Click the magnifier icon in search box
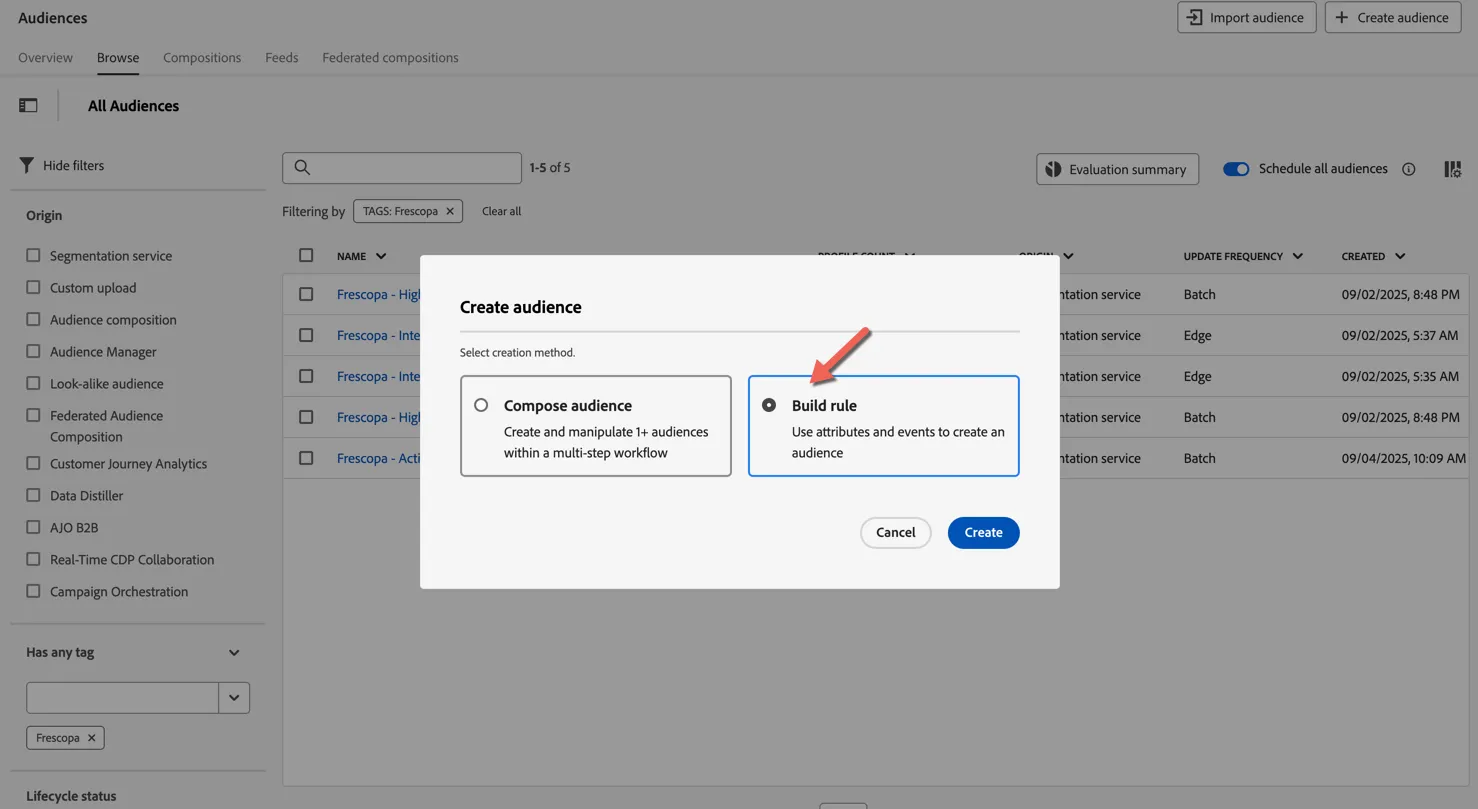The height and width of the screenshot is (809, 1478). pyautogui.click(x=302, y=167)
